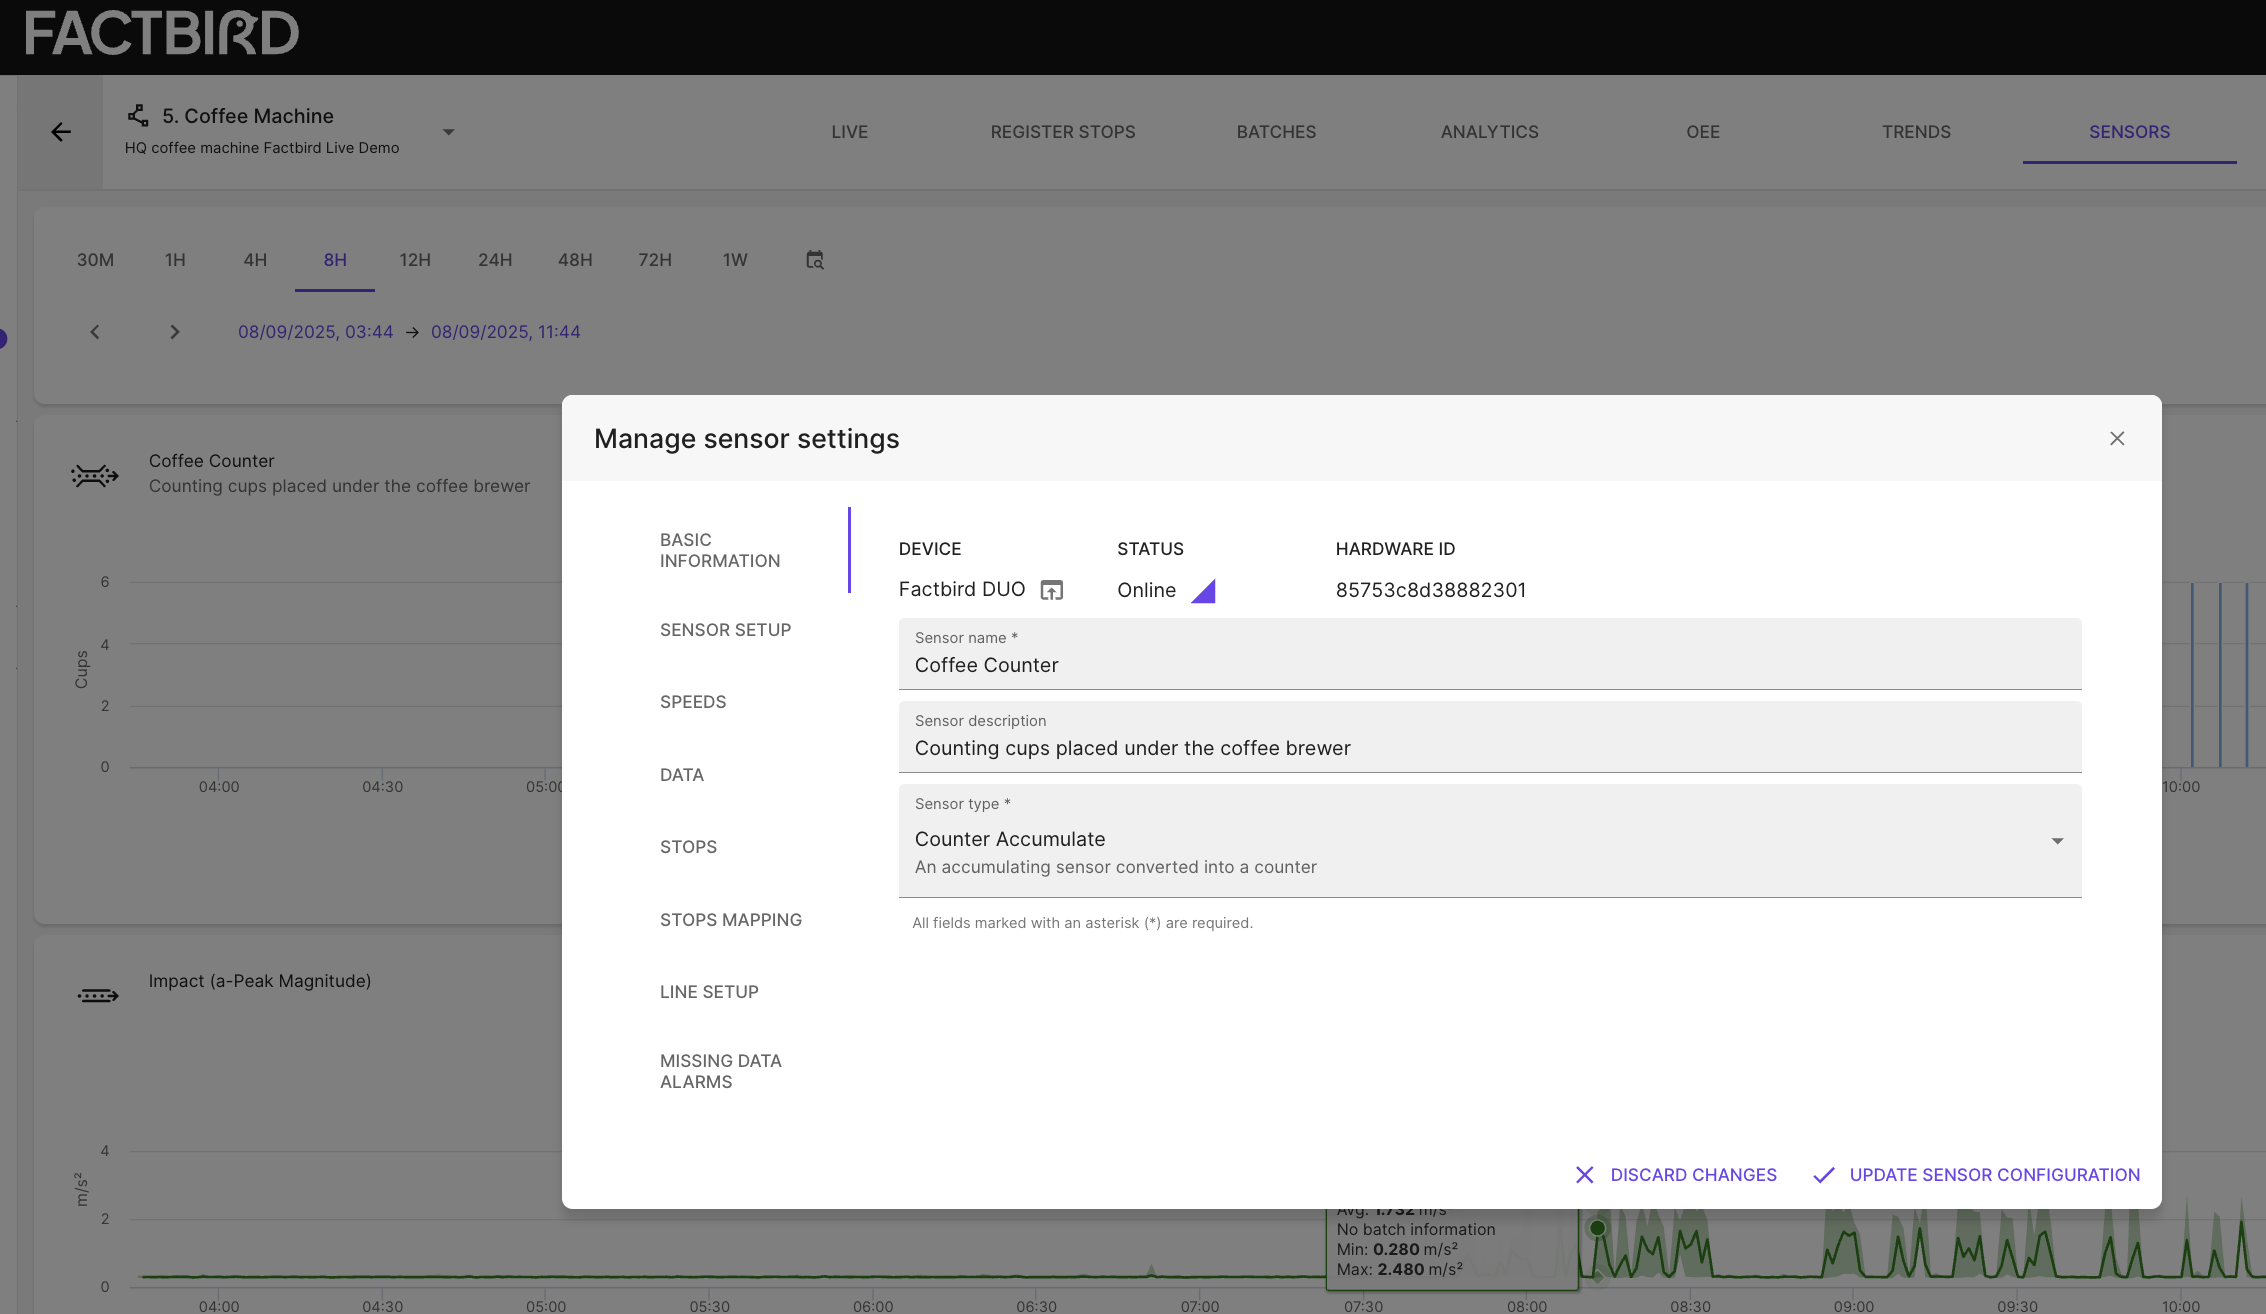Open STOPS settings section
The width and height of the screenshot is (2266, 1314).
688,847
